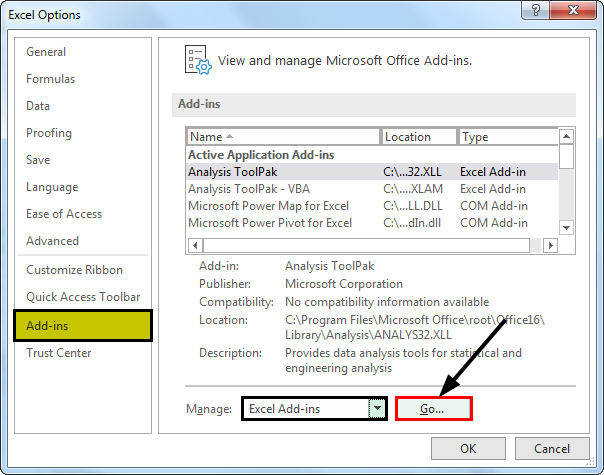Click 'No compatibility information available' text
Image resolution: width=604 pixels, height=475 pixels.
387,302
